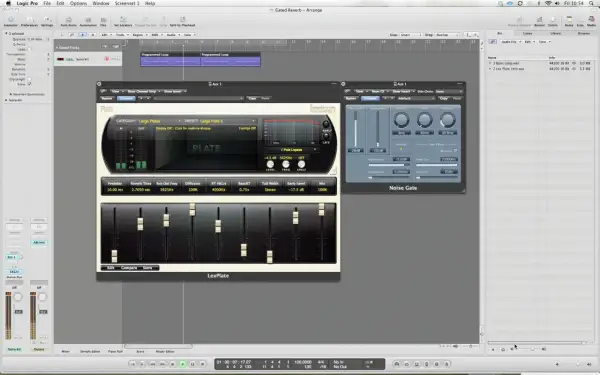
Task: Open the File menu
Action: pyautogui.click(x=47, y=3)
